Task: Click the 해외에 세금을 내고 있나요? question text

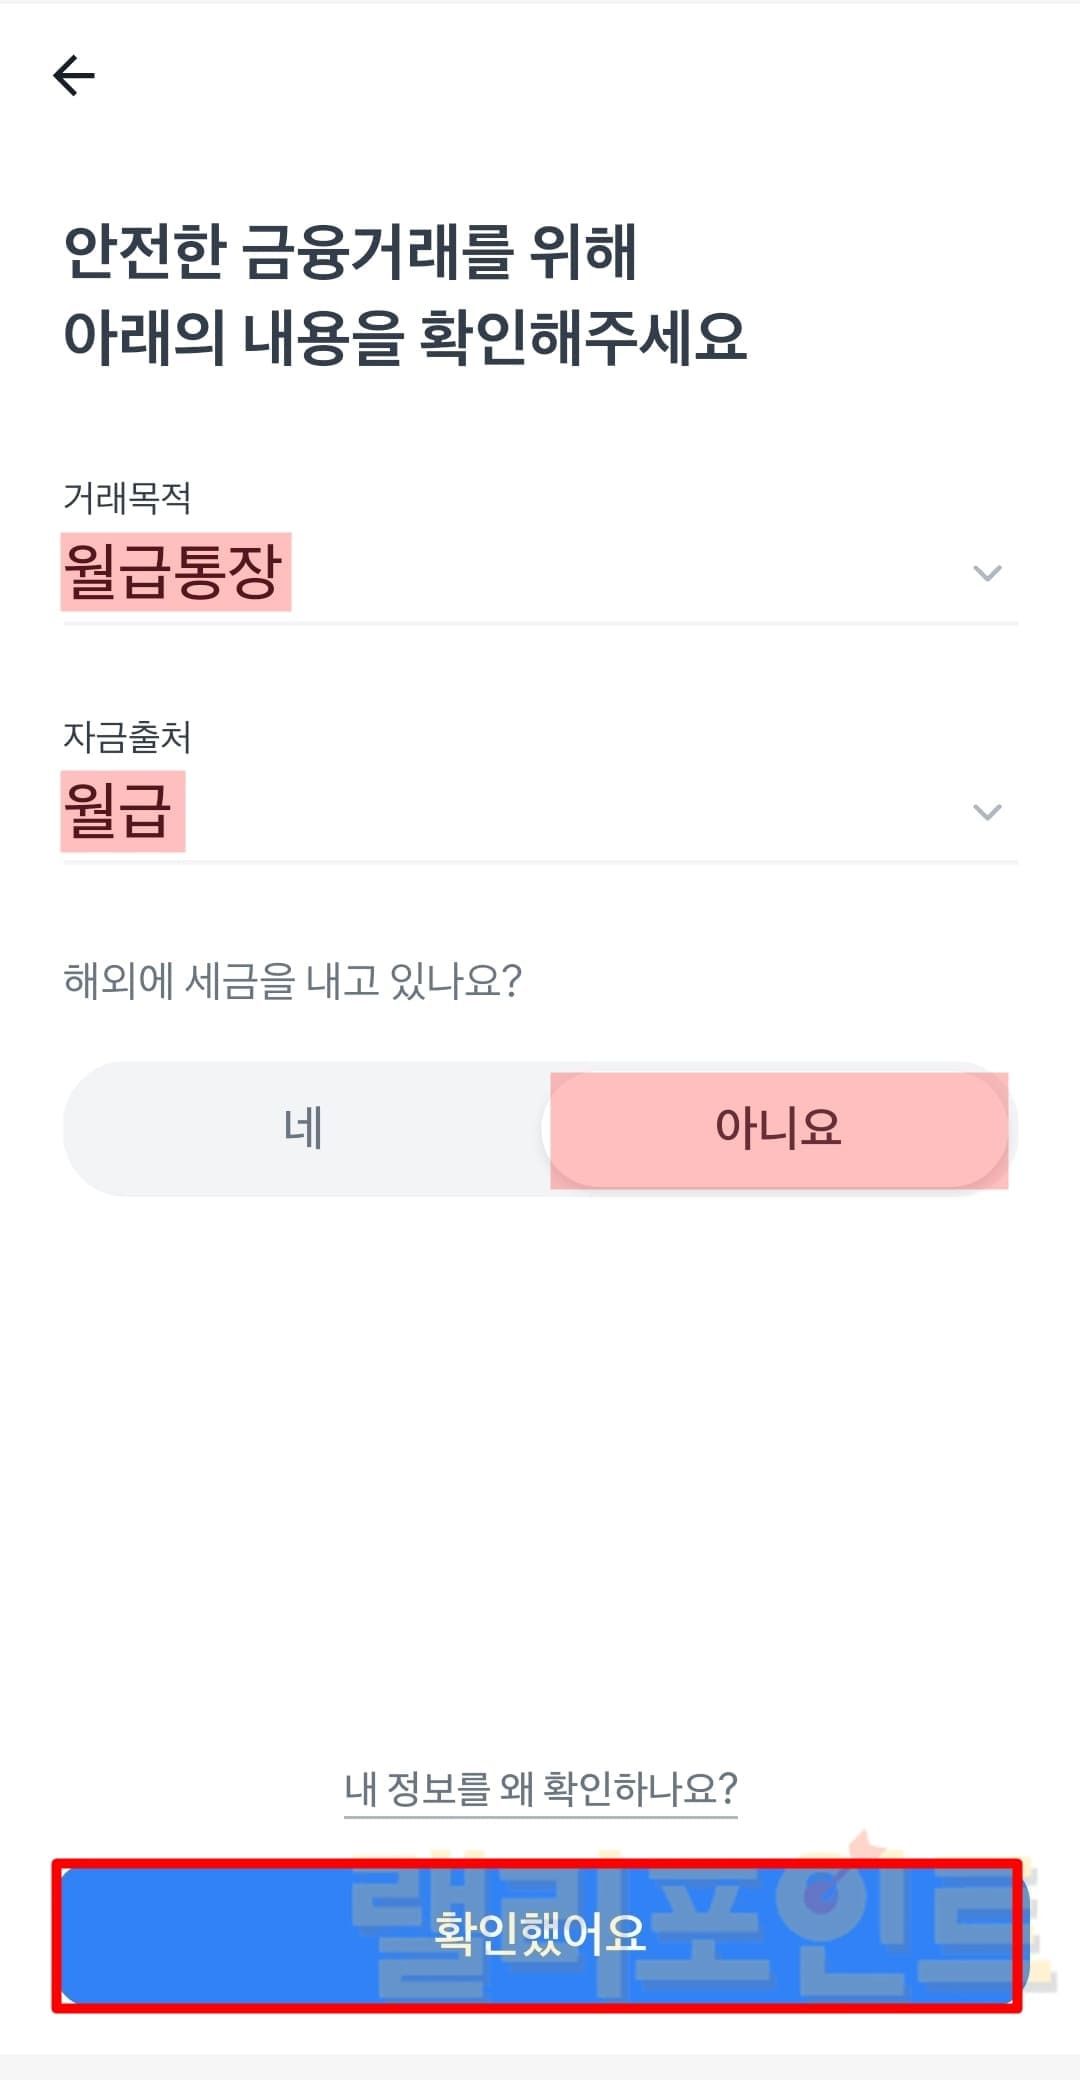Action: pyautogui.click(x=292, y=981)
